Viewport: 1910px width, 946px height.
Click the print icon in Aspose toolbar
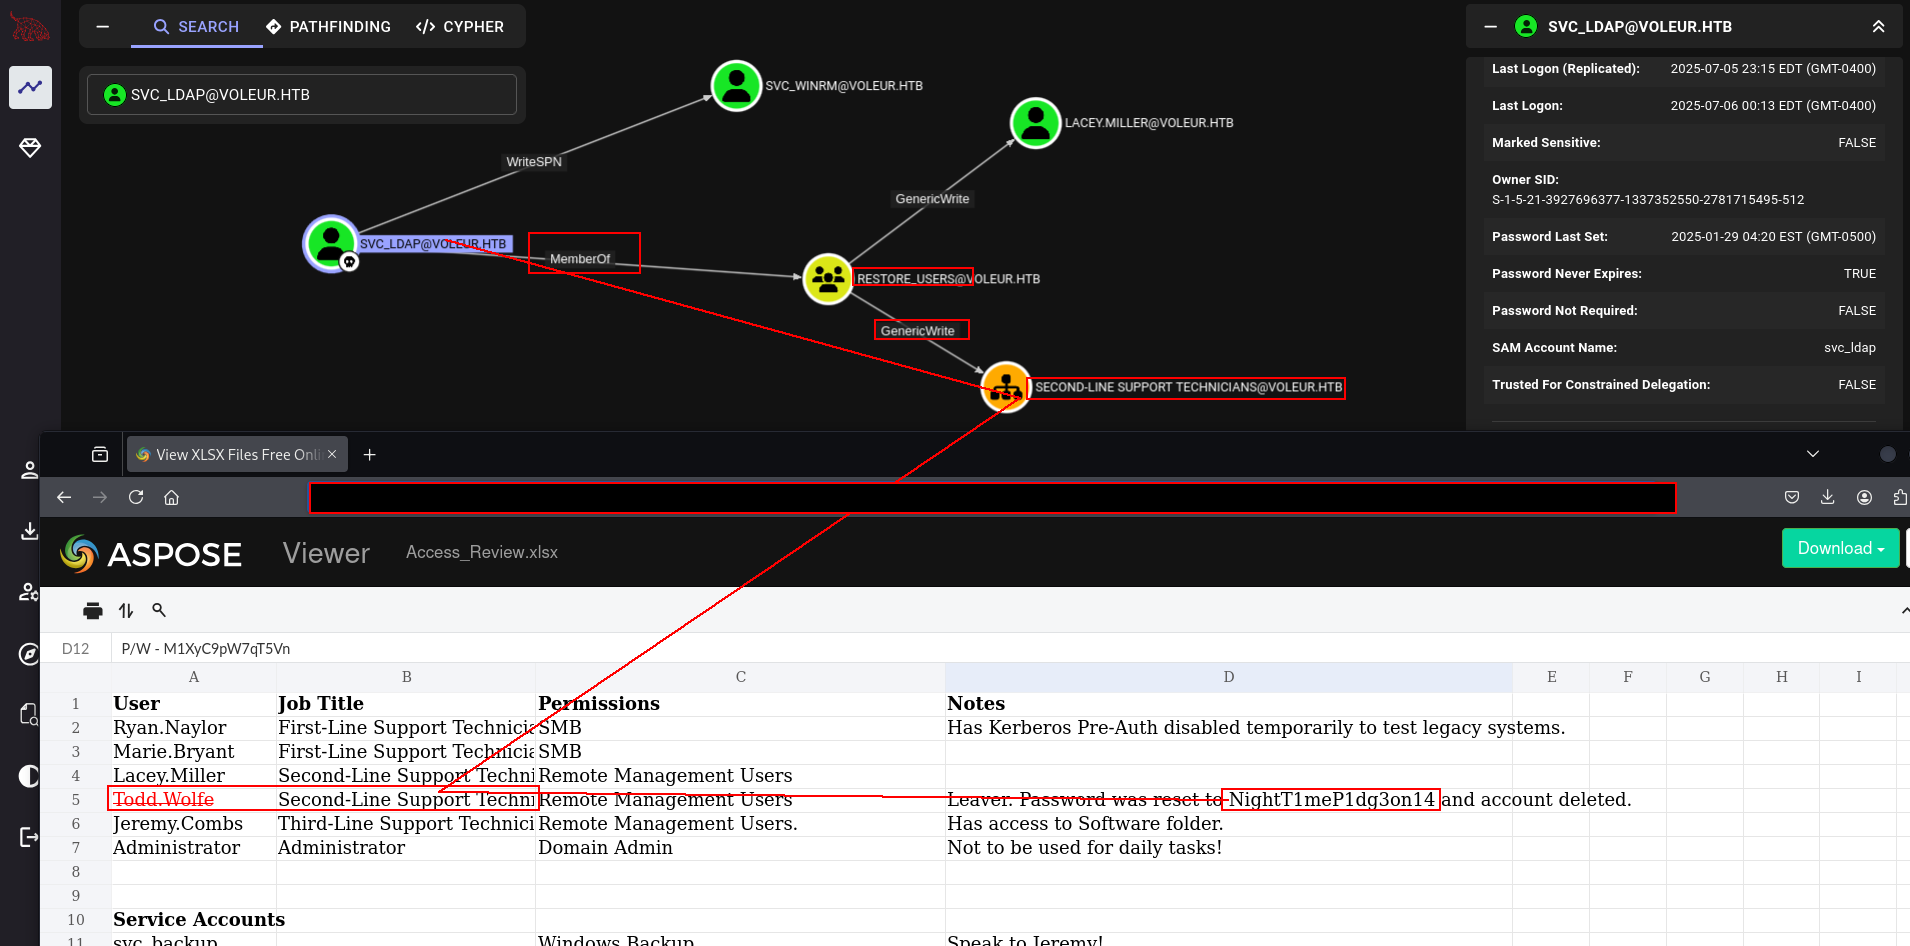93,611
